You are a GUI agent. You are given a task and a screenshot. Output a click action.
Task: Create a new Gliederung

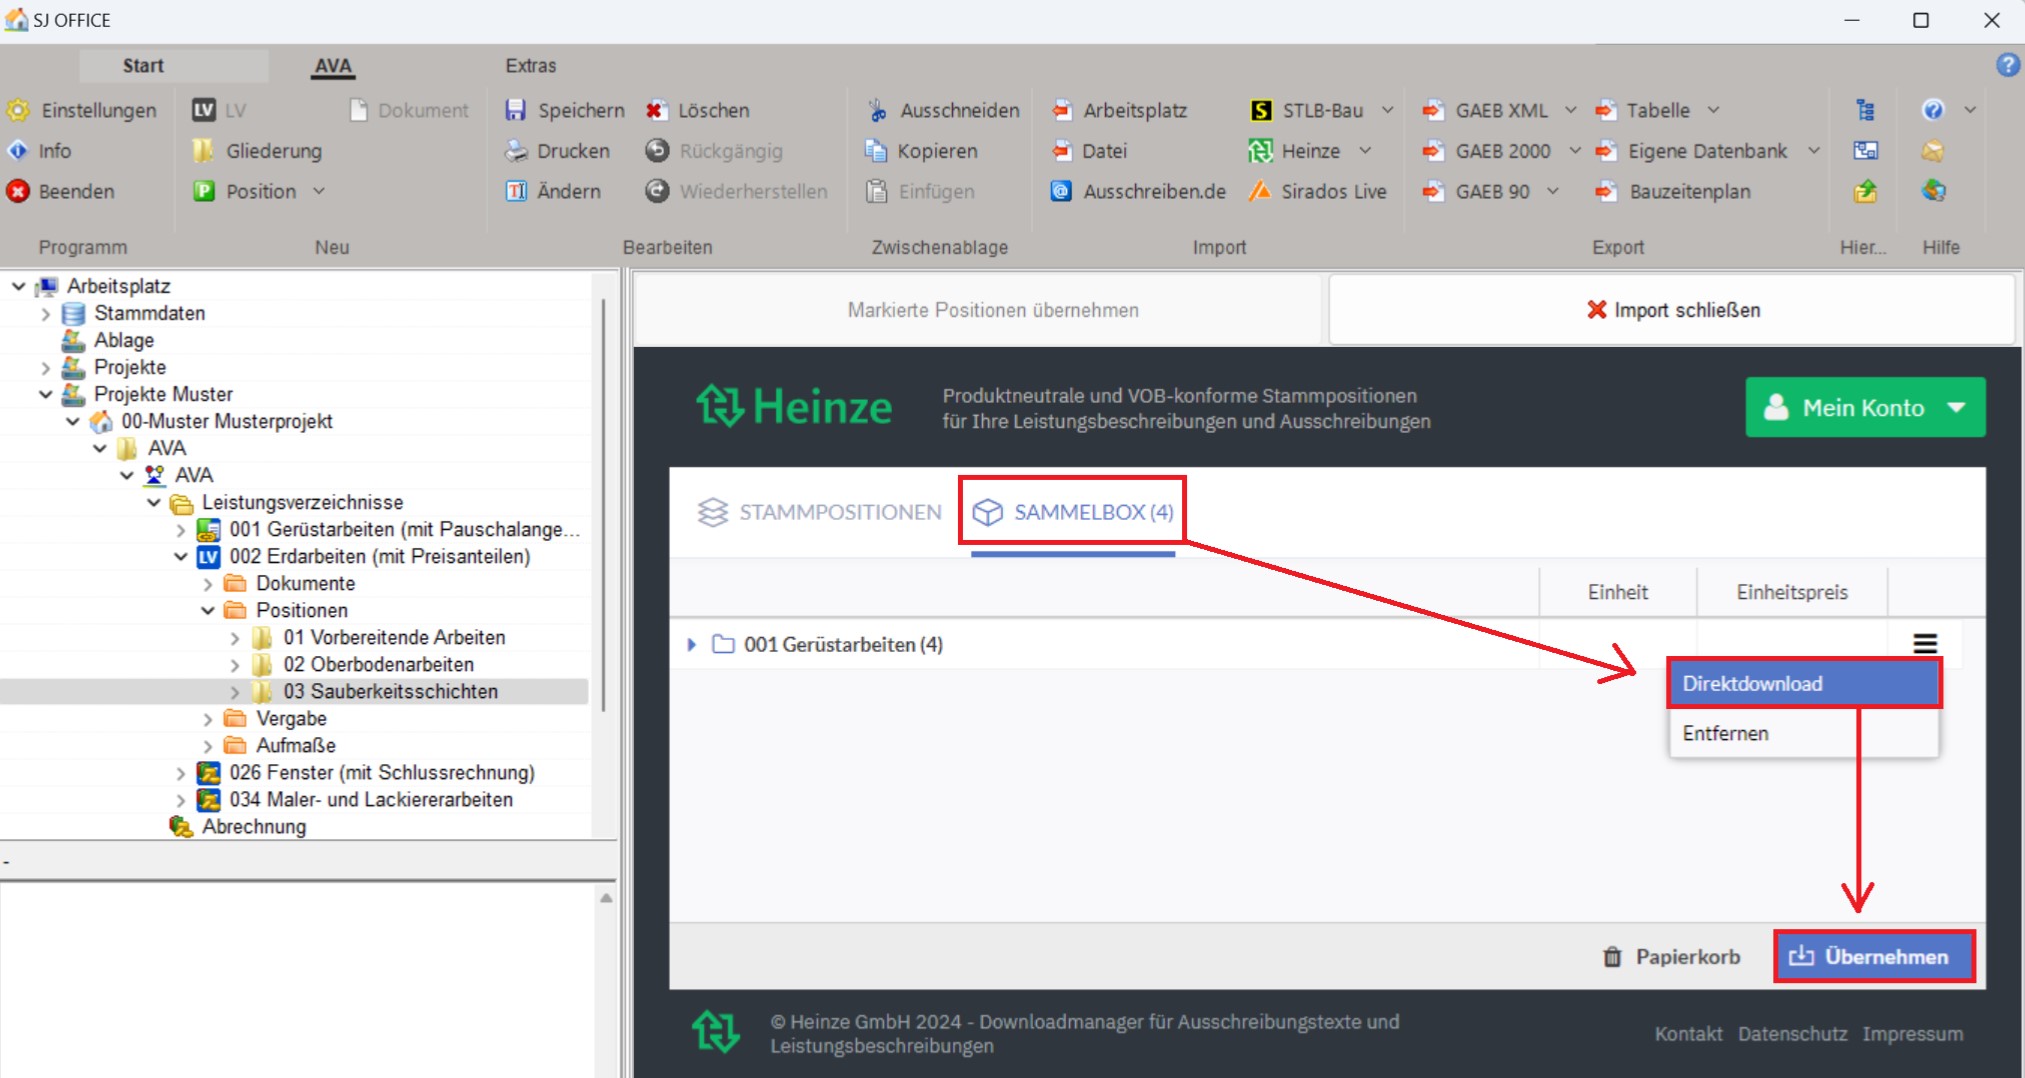click(257, 151)
